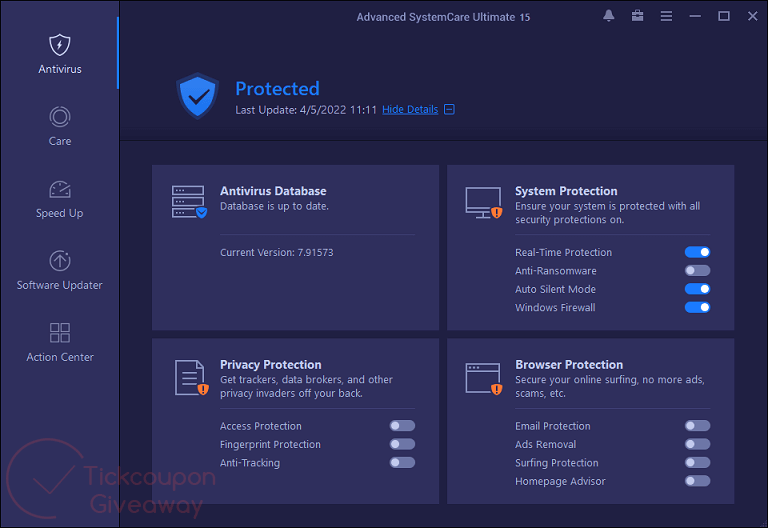This screenshot has width=768, height=528.
Task: Open the notifications bell icon
Action: (x=609, y=16)
